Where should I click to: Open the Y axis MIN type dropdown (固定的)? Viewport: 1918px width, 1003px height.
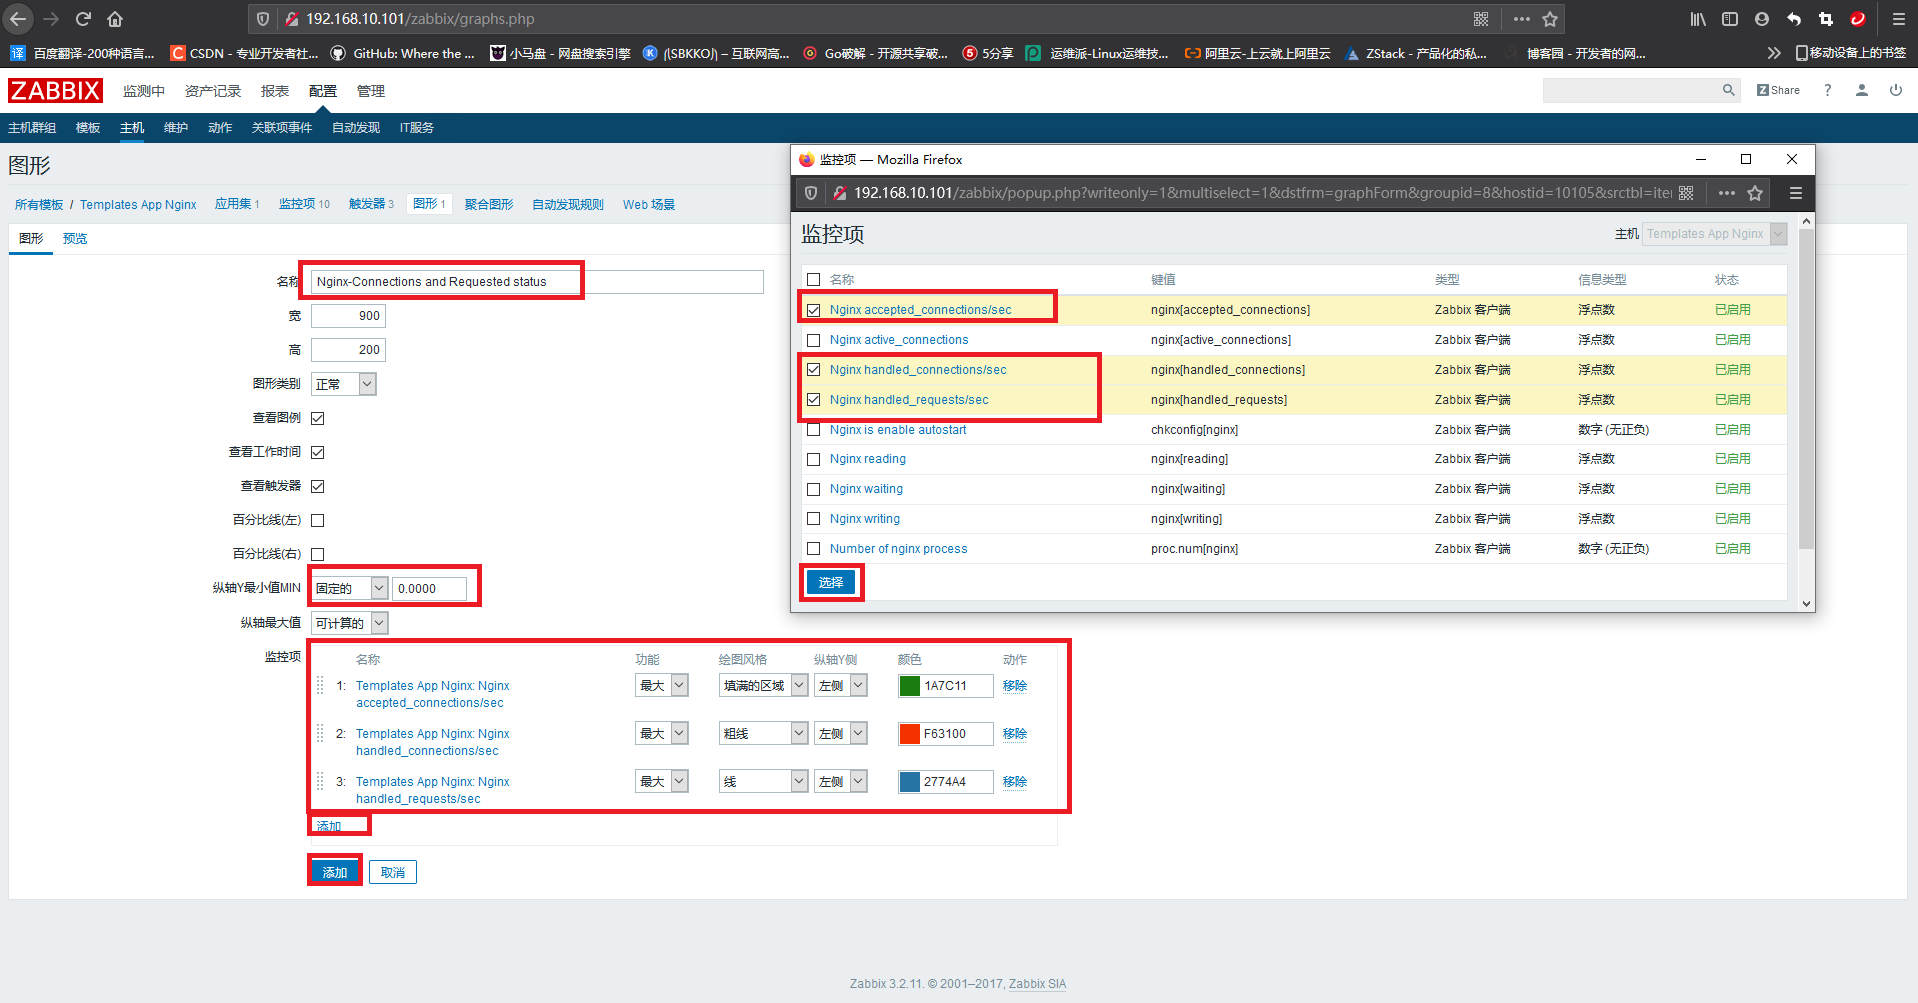pos(349,588)
